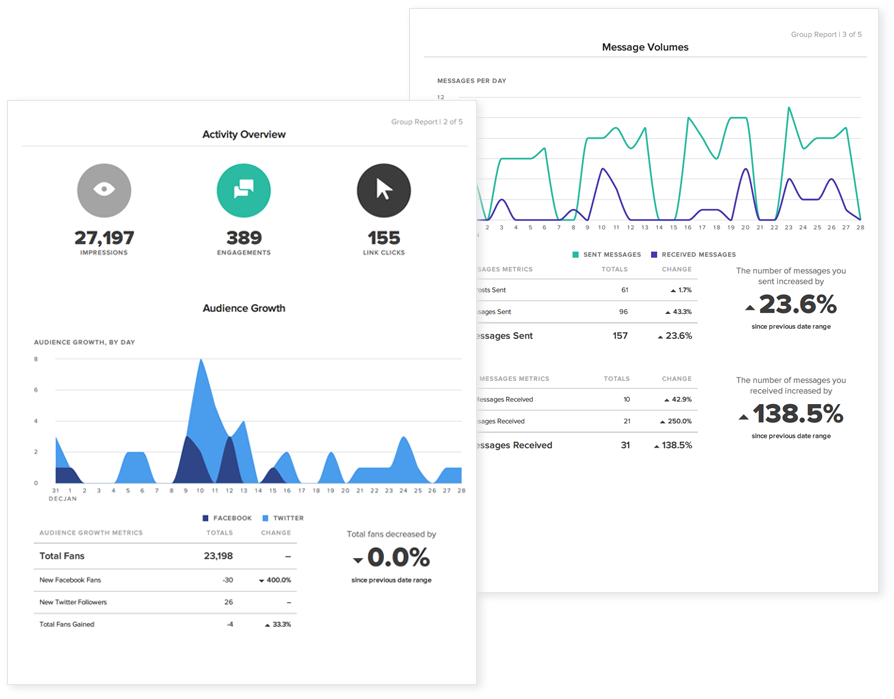
Task: Click the "FACEBOOK" legend label
Action: click(x=233, y=518)
